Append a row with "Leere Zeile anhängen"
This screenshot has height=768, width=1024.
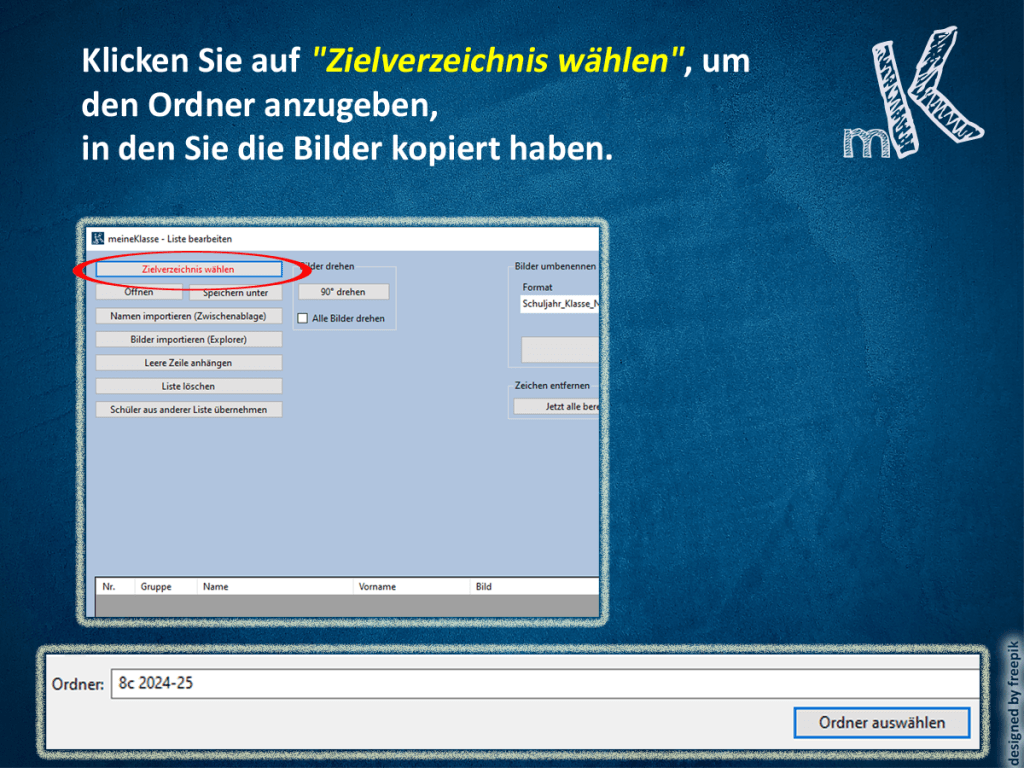click(189, 363)
